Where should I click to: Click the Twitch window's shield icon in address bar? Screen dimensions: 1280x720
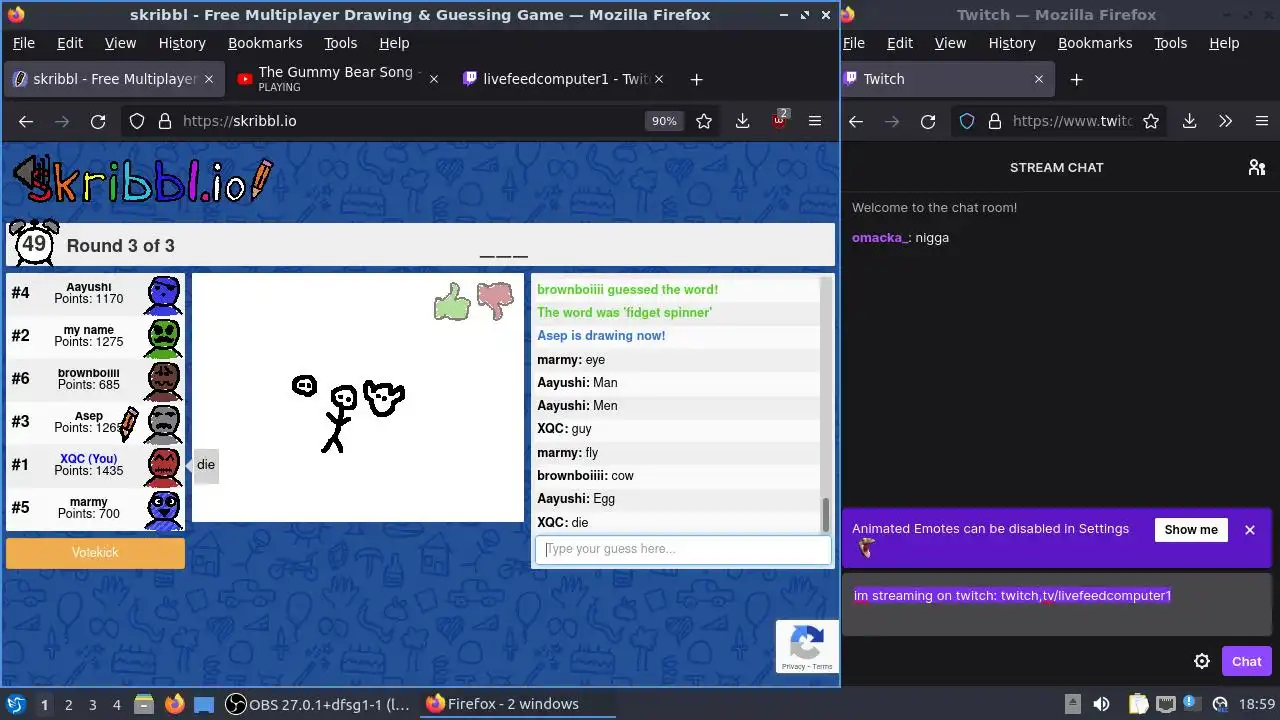[x=967, y=121]
